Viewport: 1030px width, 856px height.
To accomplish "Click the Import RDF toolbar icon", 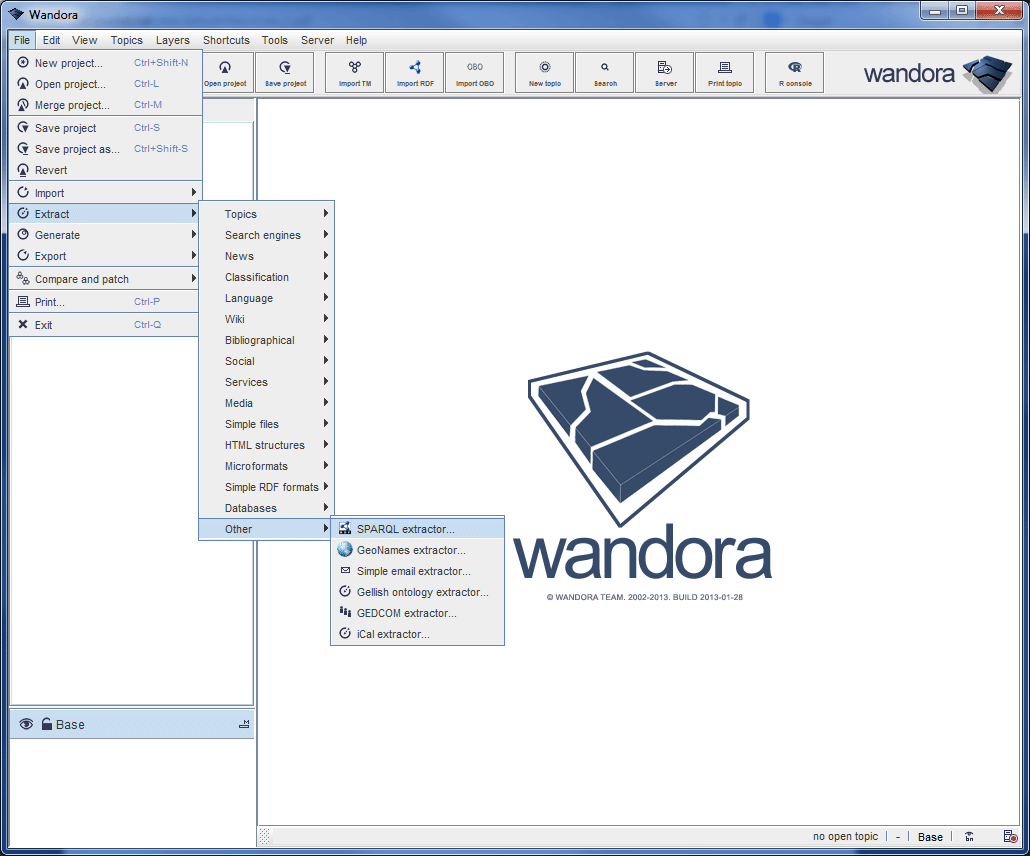I will coord(414,72).
